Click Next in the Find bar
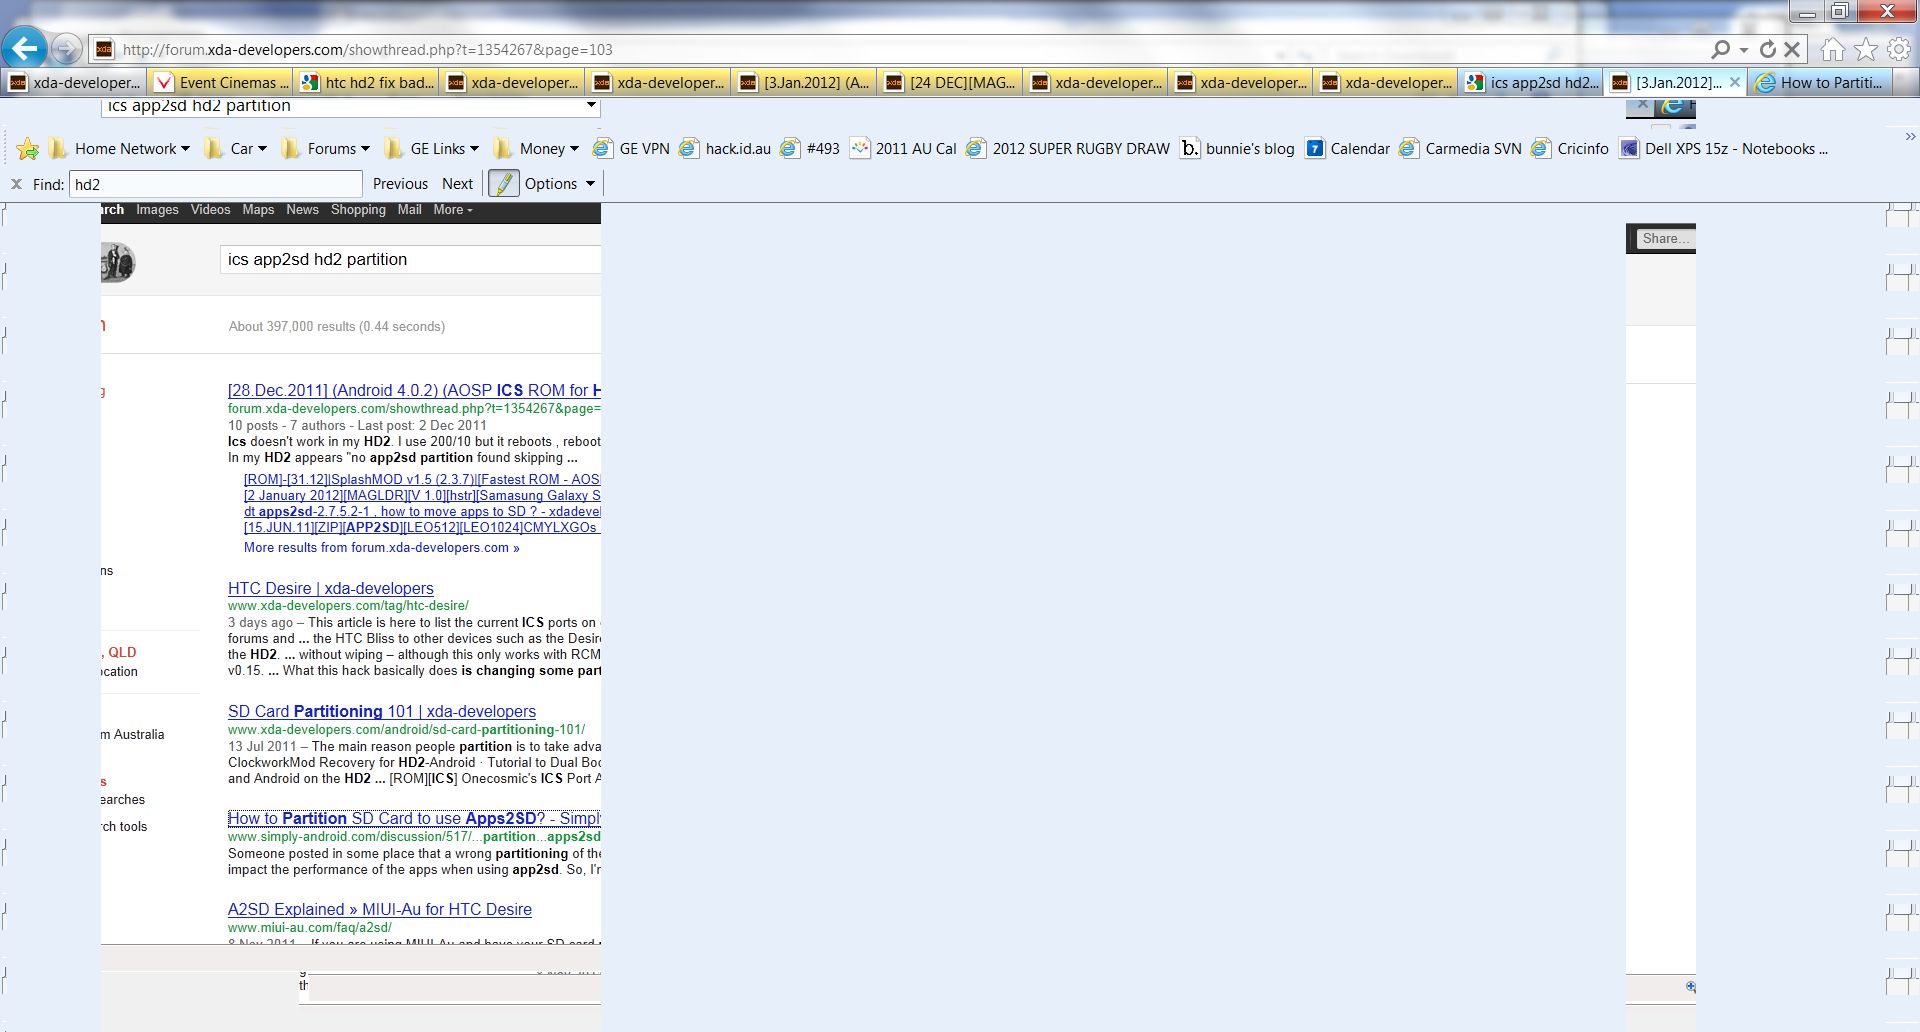This screenshot has height=1032, width=1920. (457, 184)
